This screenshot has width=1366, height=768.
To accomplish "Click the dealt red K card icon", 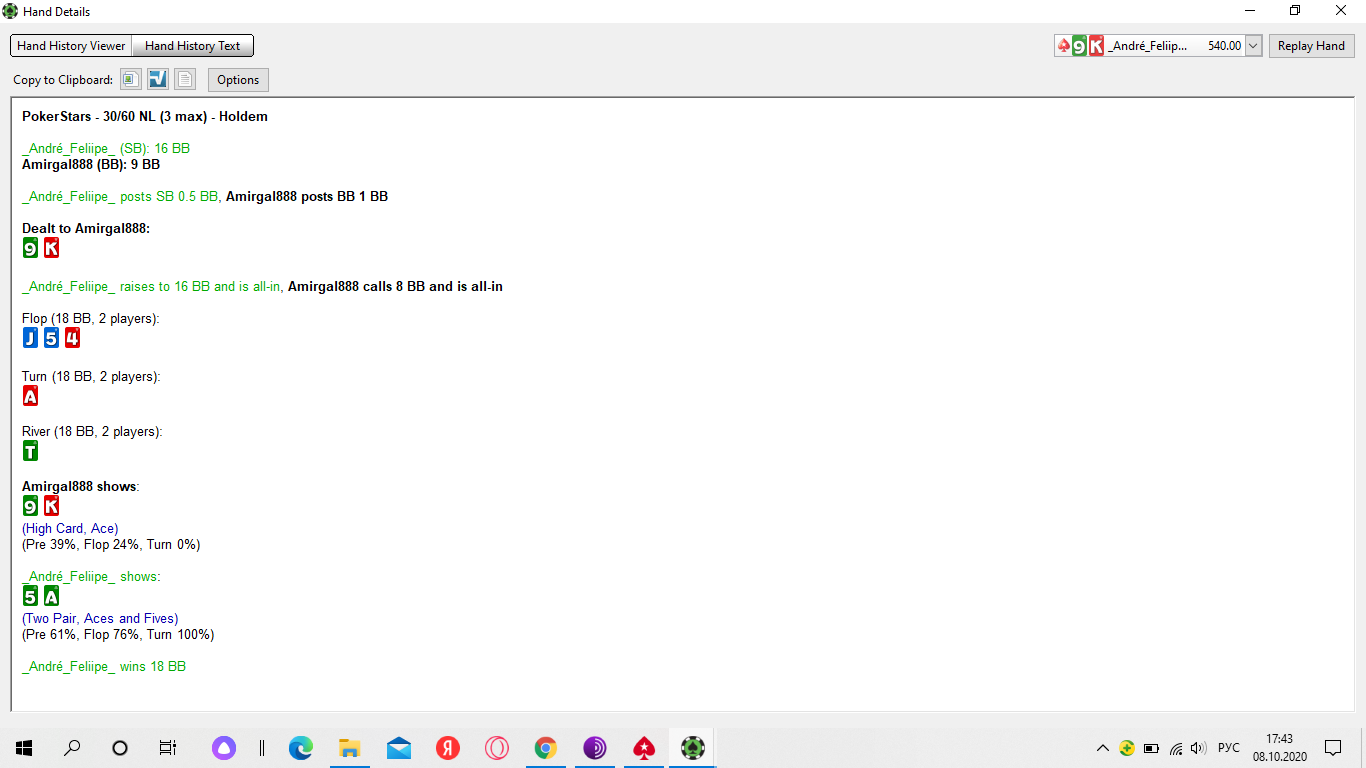I will 51,248.
